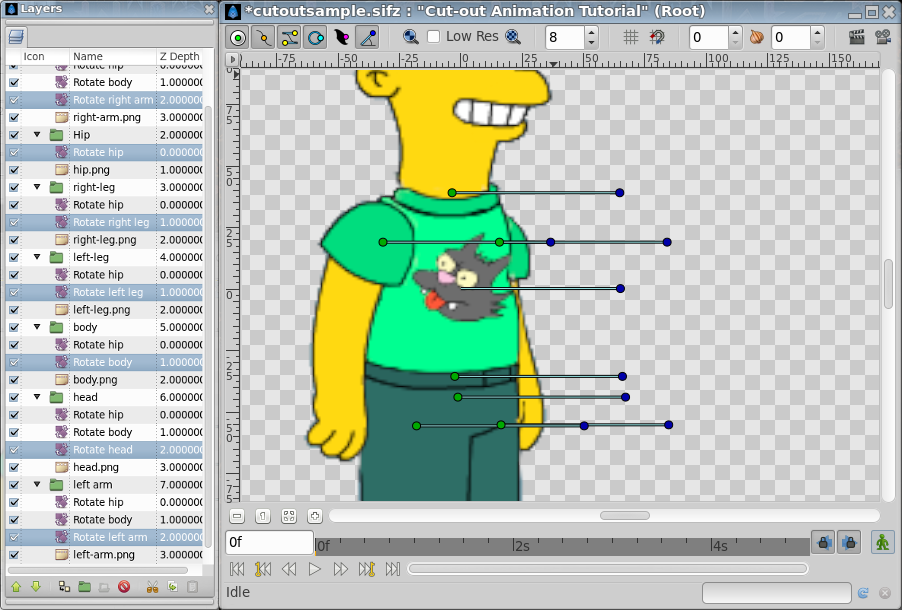Click quality spinbox stepper arrows next to 8
This screenshot has width=902, height=610.
click(591, 37)
